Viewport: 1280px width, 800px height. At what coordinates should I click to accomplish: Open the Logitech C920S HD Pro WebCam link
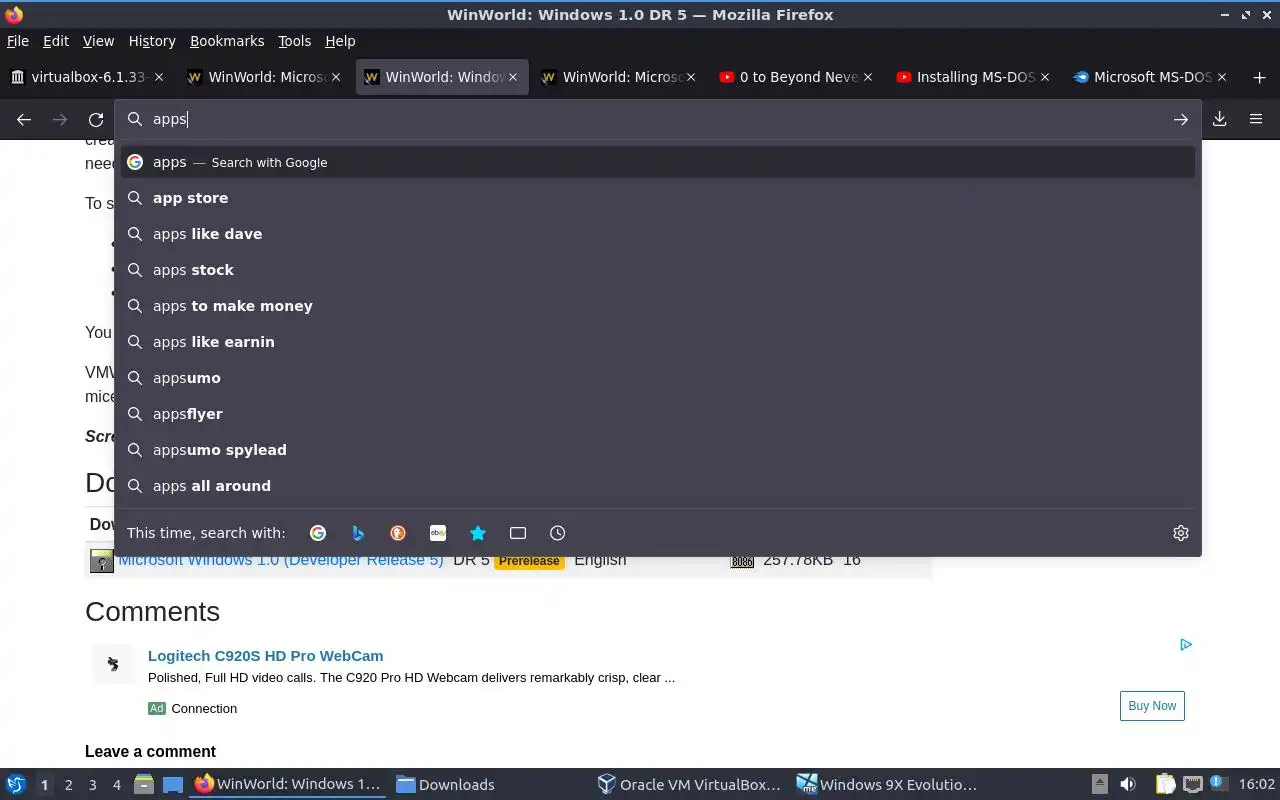(x=265, y=656)
